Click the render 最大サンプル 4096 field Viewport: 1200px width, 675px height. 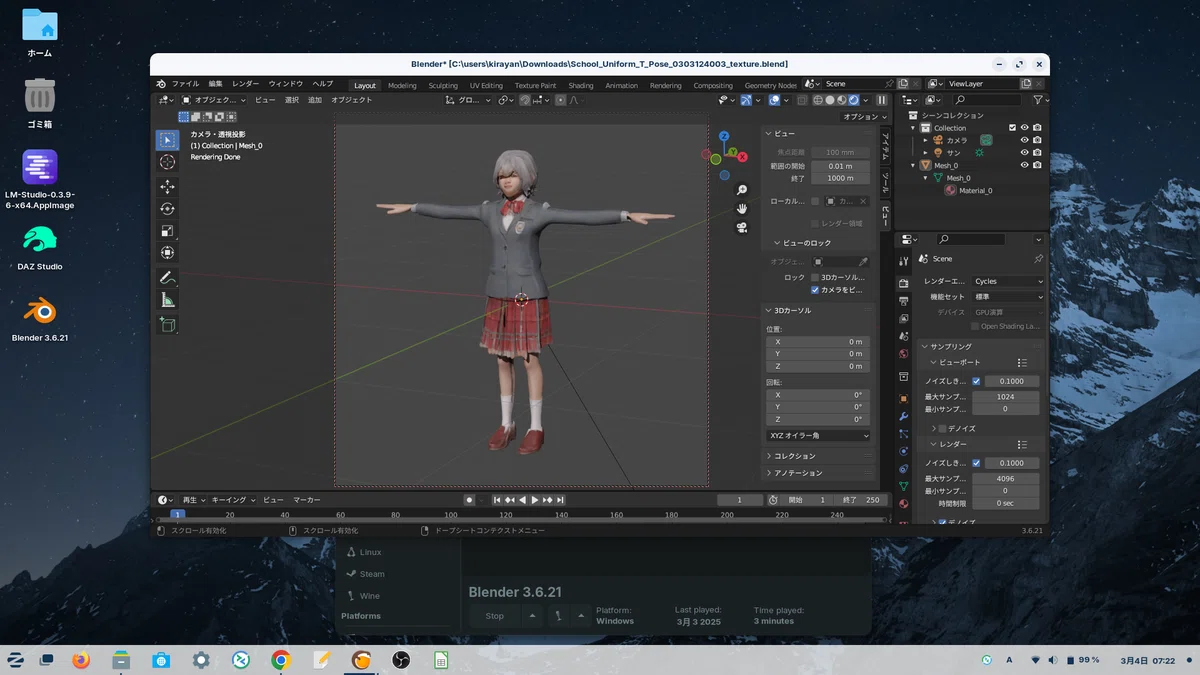1005,479
